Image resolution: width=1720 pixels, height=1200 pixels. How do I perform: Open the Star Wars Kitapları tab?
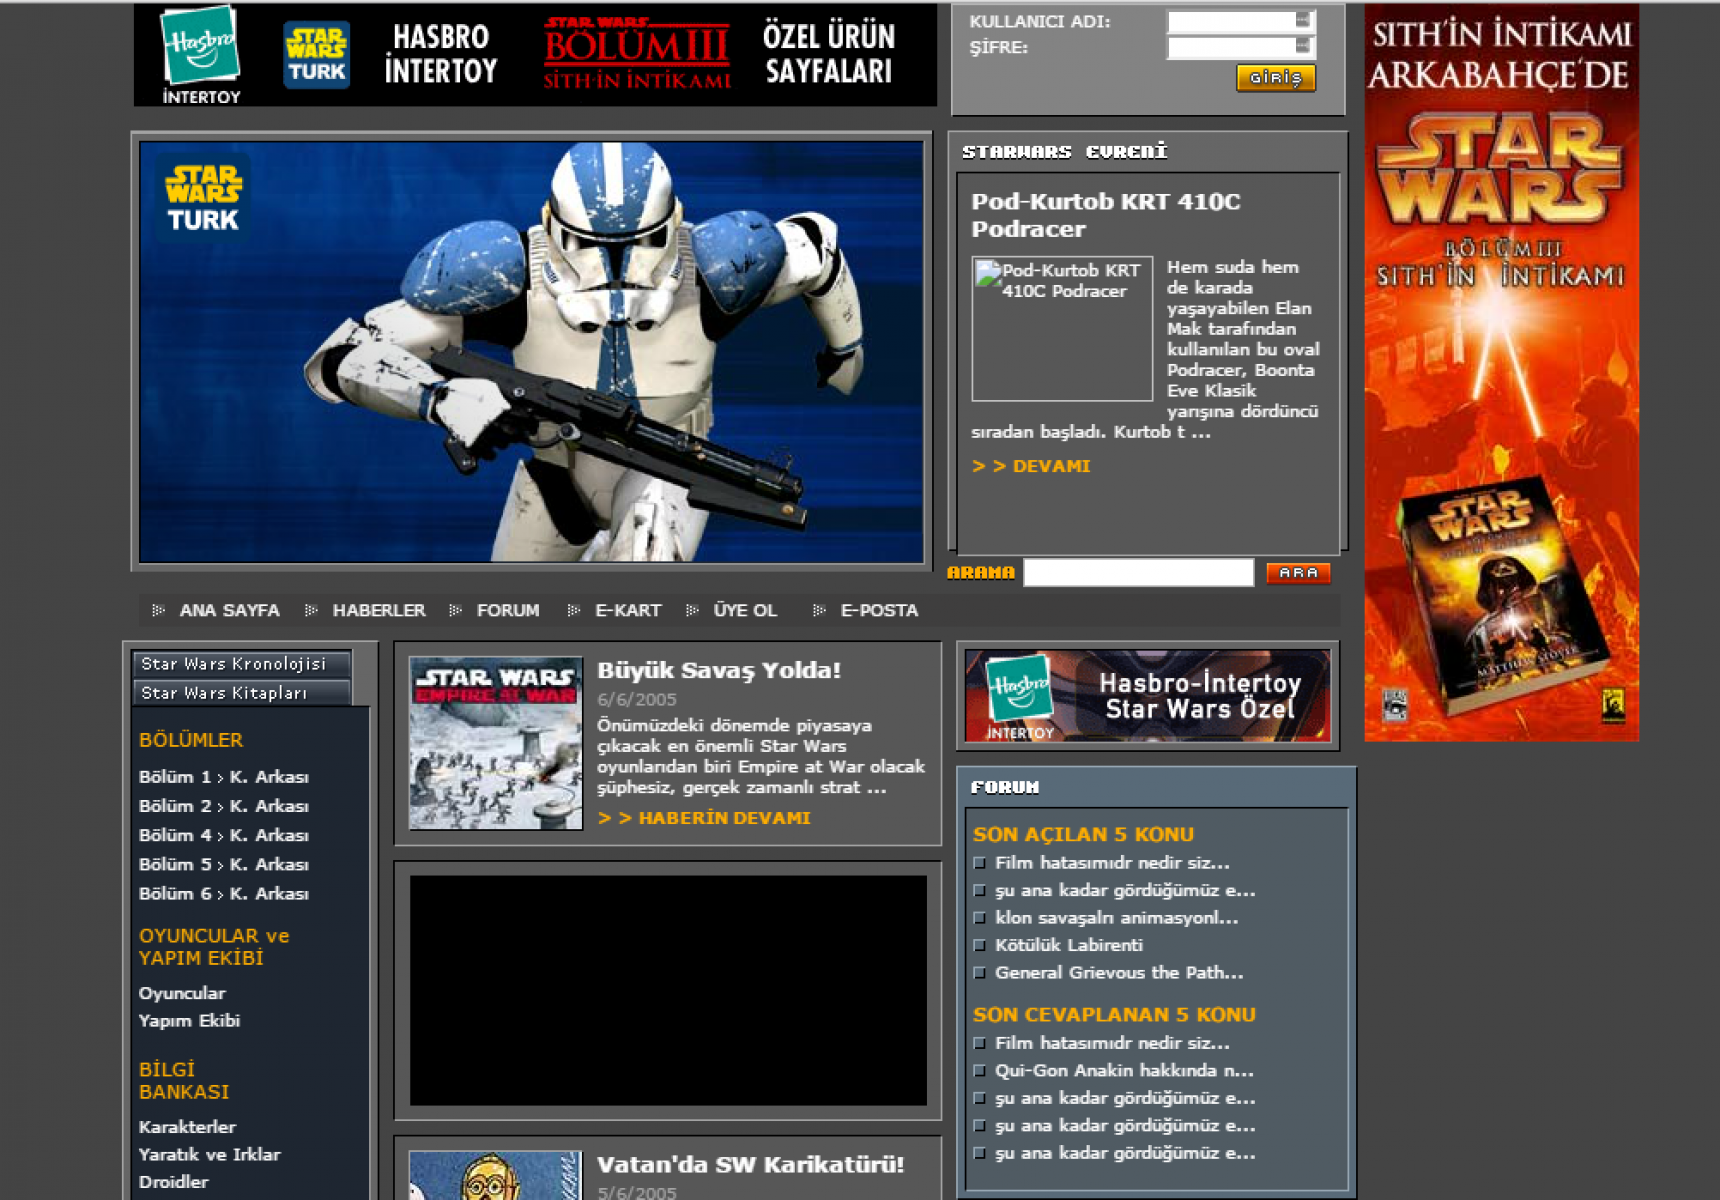pos(240,693)
